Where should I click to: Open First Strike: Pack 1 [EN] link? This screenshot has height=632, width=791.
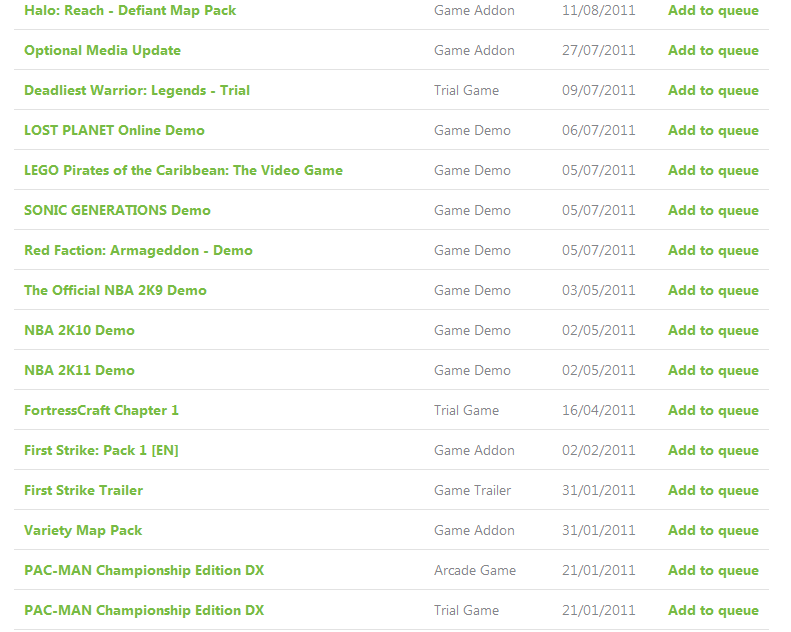point(101,450)
